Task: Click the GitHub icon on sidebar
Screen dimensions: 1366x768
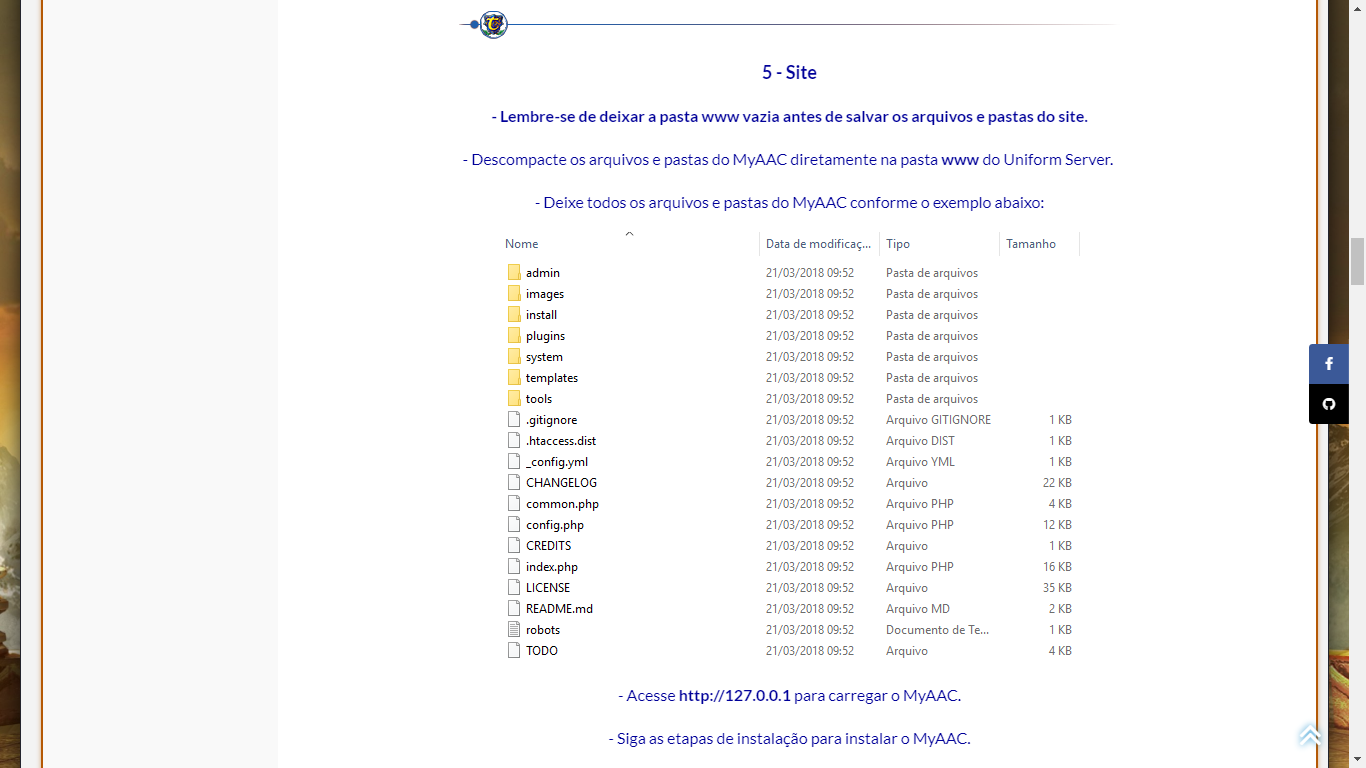Action: [x=1328, y=404]
